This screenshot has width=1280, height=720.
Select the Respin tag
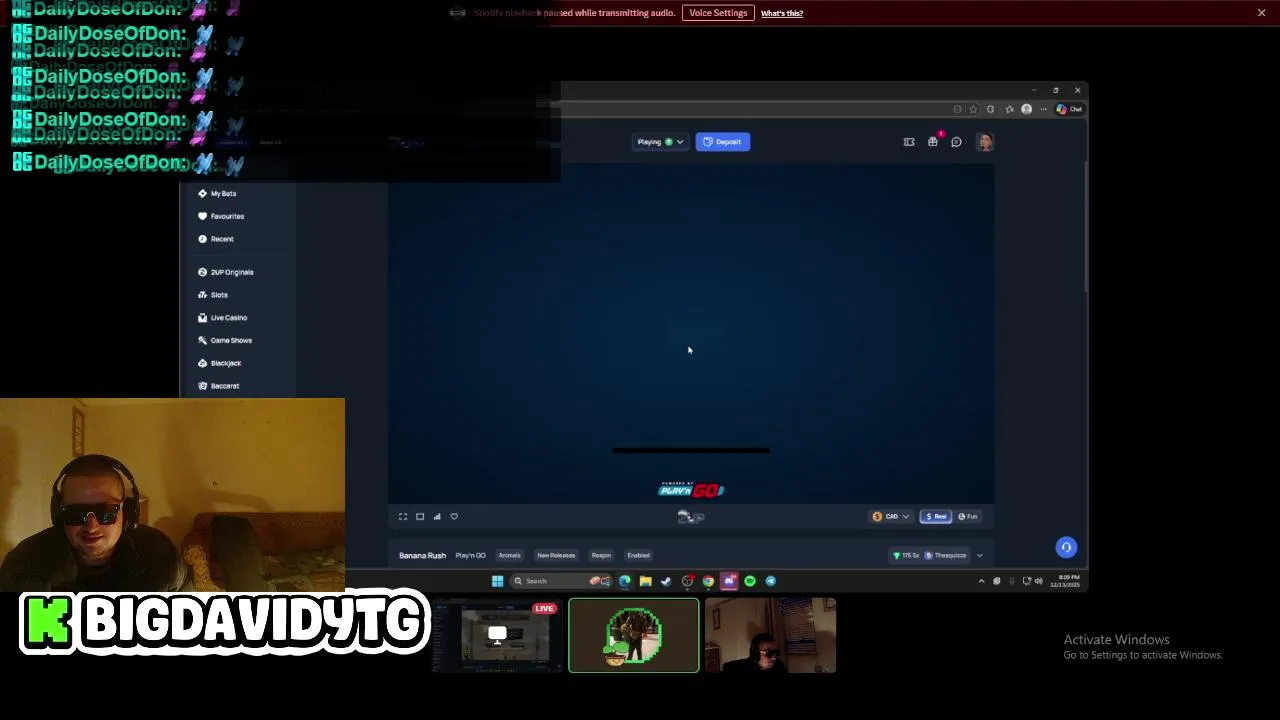tap(601, 555)
